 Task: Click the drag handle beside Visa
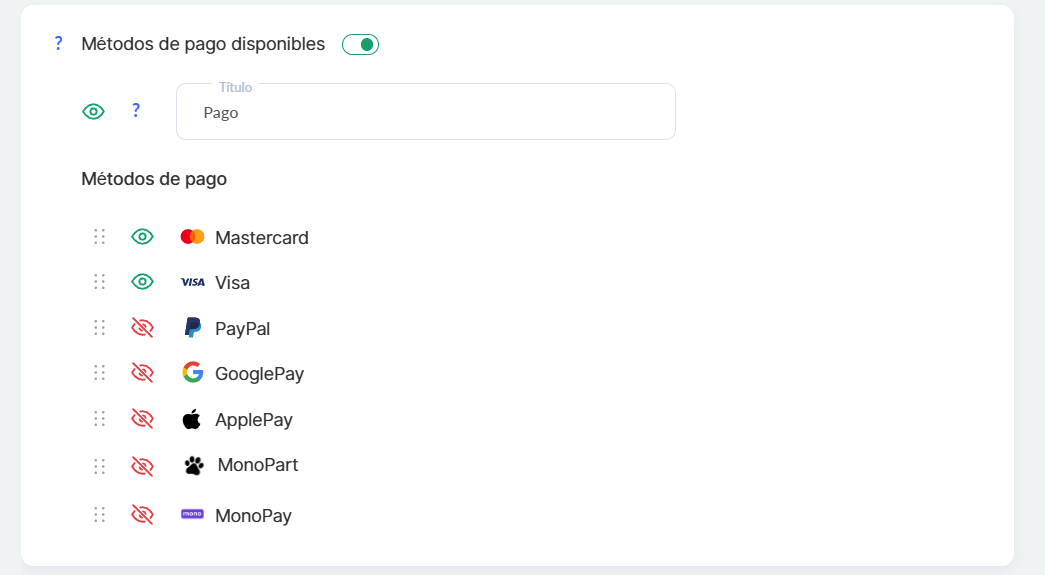[x=99, y=282]
